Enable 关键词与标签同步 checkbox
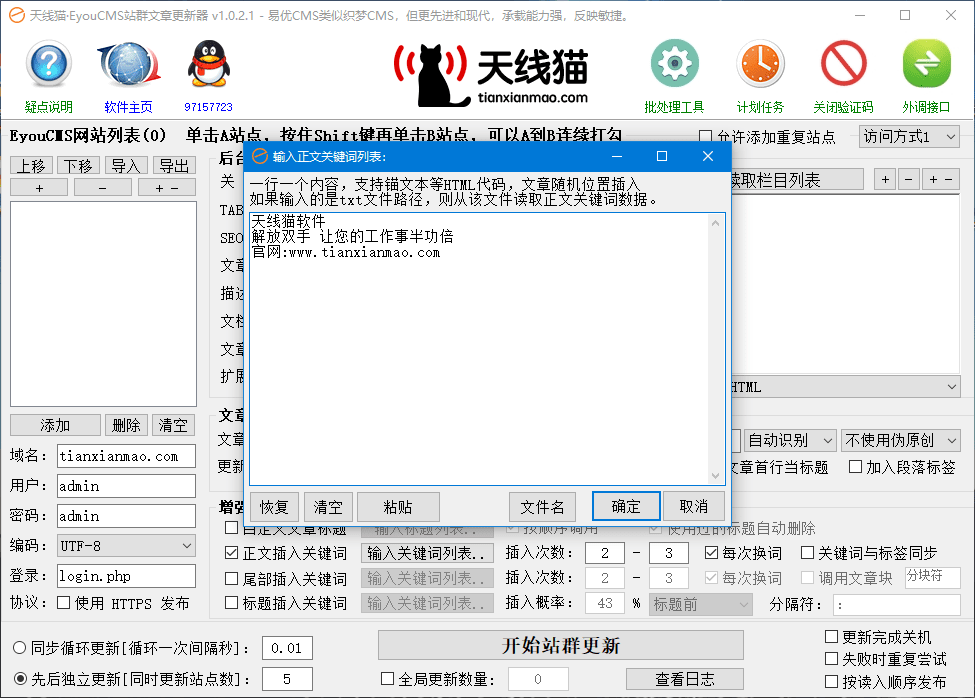Screen dimensions: 975x698 click(807, 553)
